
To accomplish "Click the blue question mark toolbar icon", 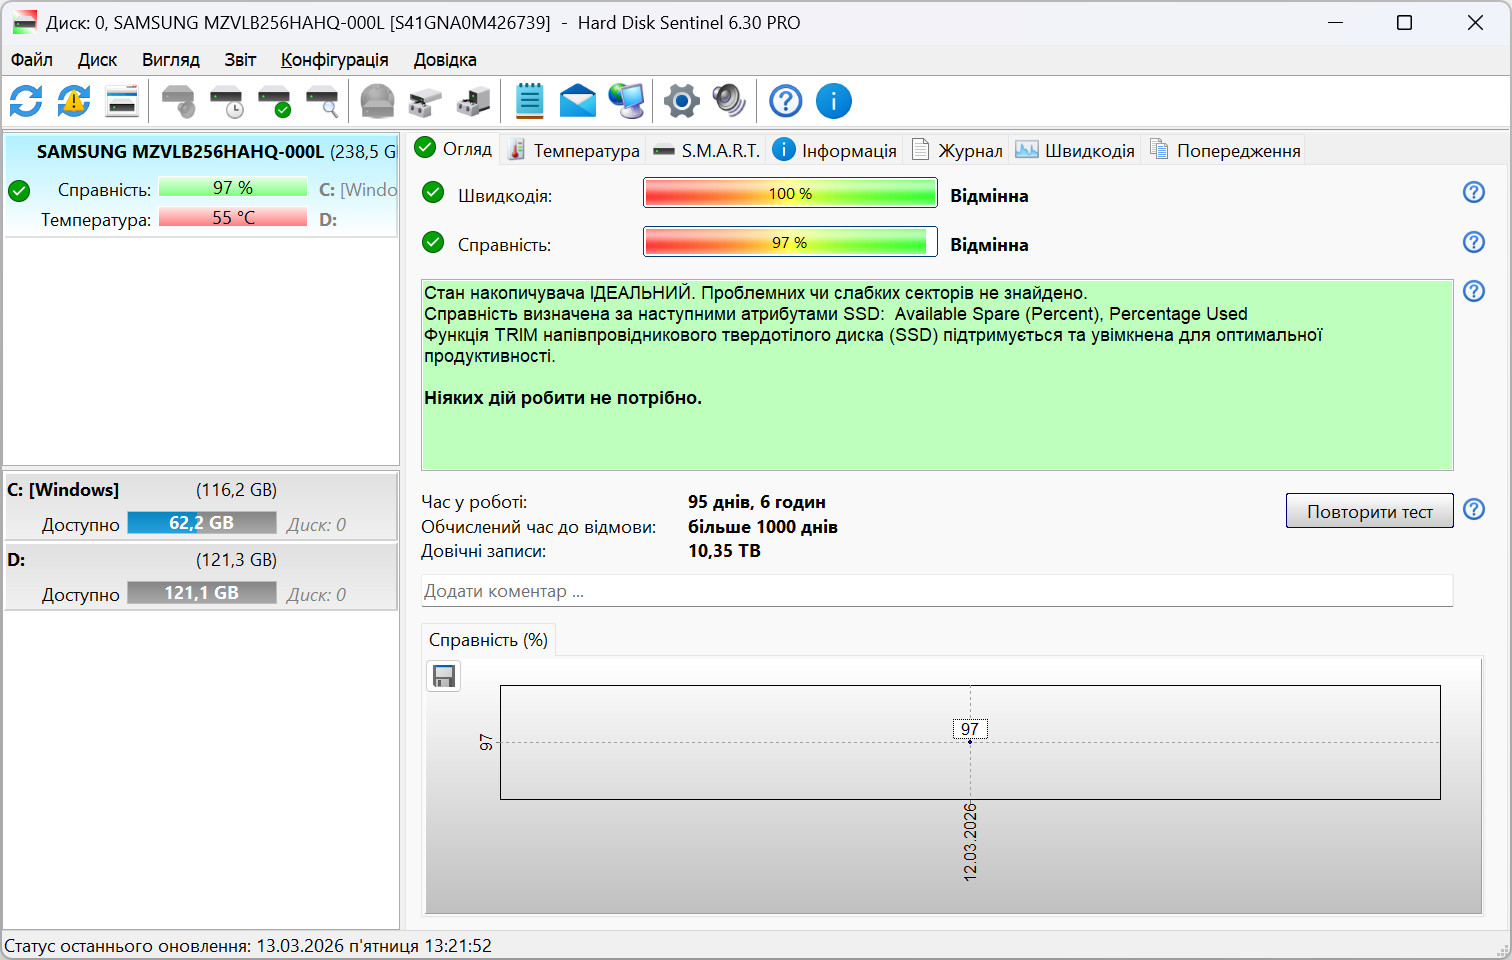I will coord(786,101).
